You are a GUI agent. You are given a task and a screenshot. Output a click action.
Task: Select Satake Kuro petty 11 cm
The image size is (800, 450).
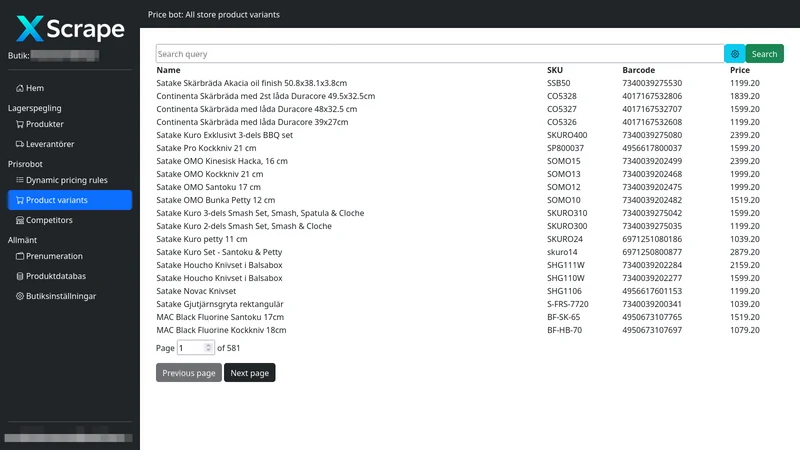pyautogui.click(x=469, y=239)
